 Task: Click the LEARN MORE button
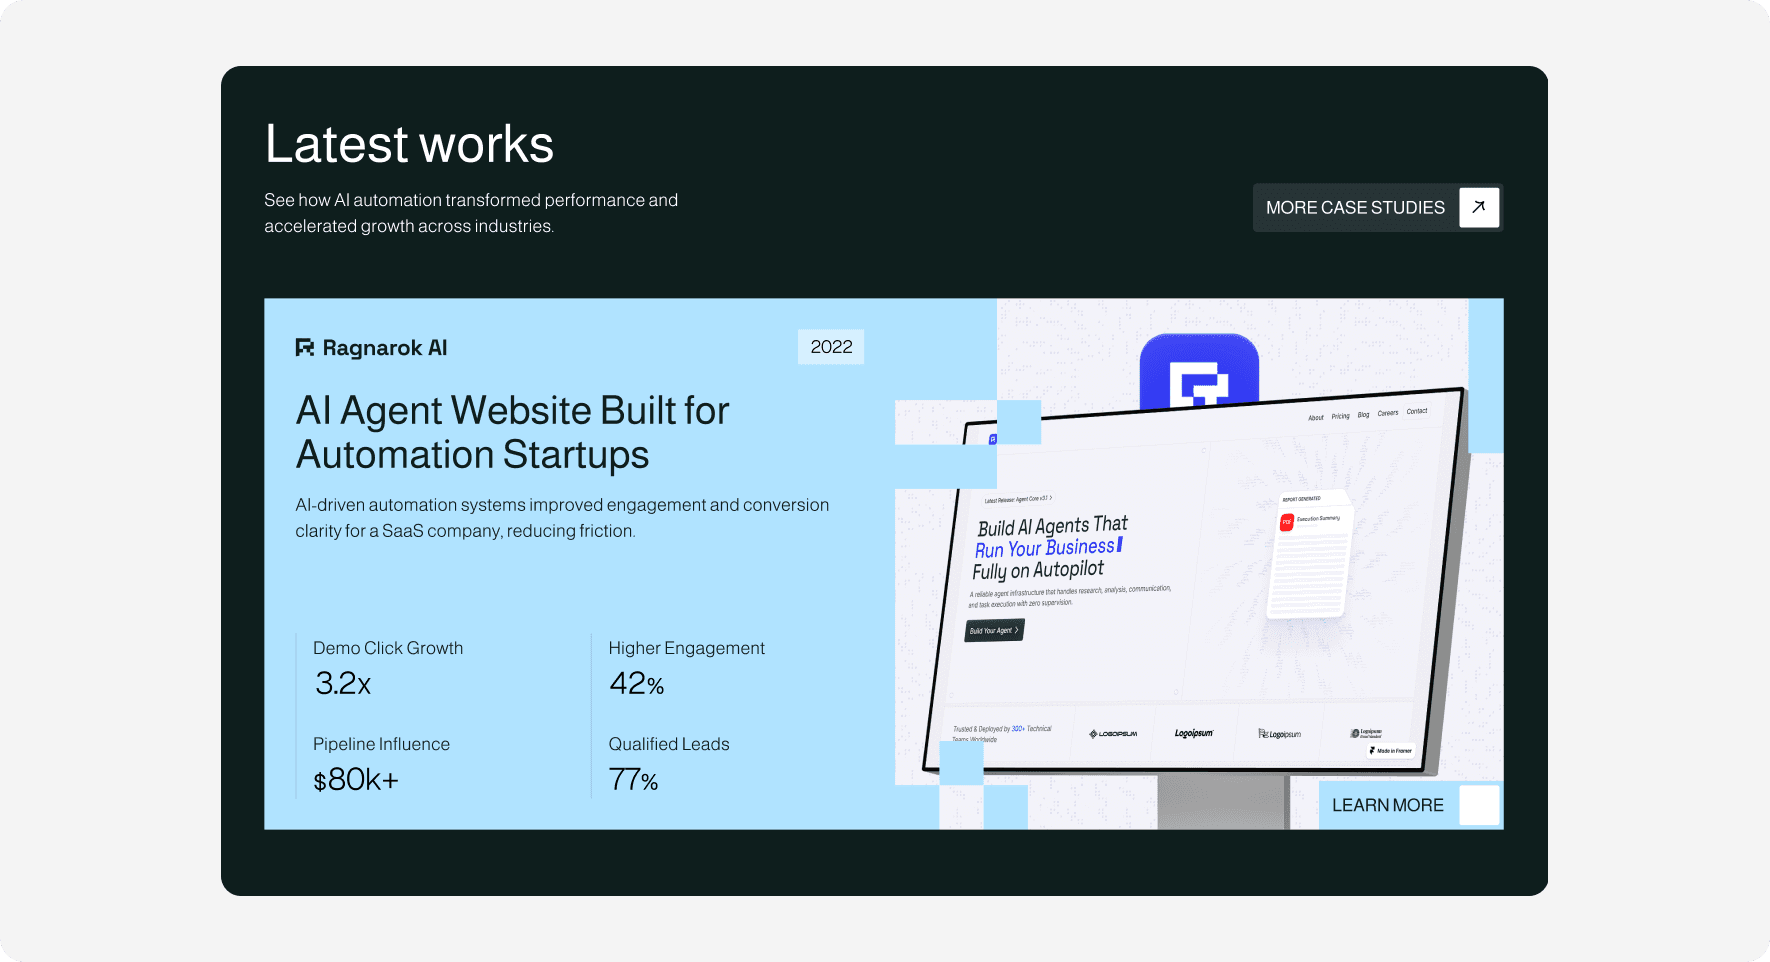click(1411, 805)
